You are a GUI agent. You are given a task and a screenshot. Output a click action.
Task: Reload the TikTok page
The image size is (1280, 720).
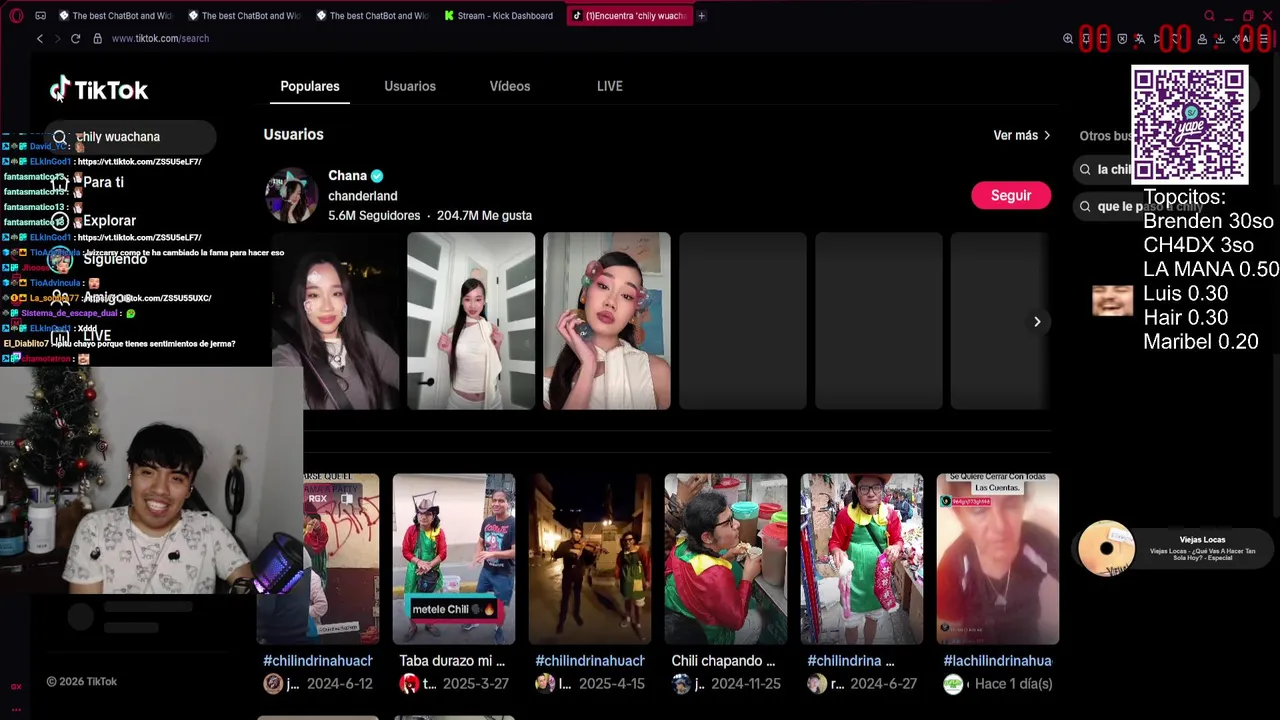[x=75, y=38]
